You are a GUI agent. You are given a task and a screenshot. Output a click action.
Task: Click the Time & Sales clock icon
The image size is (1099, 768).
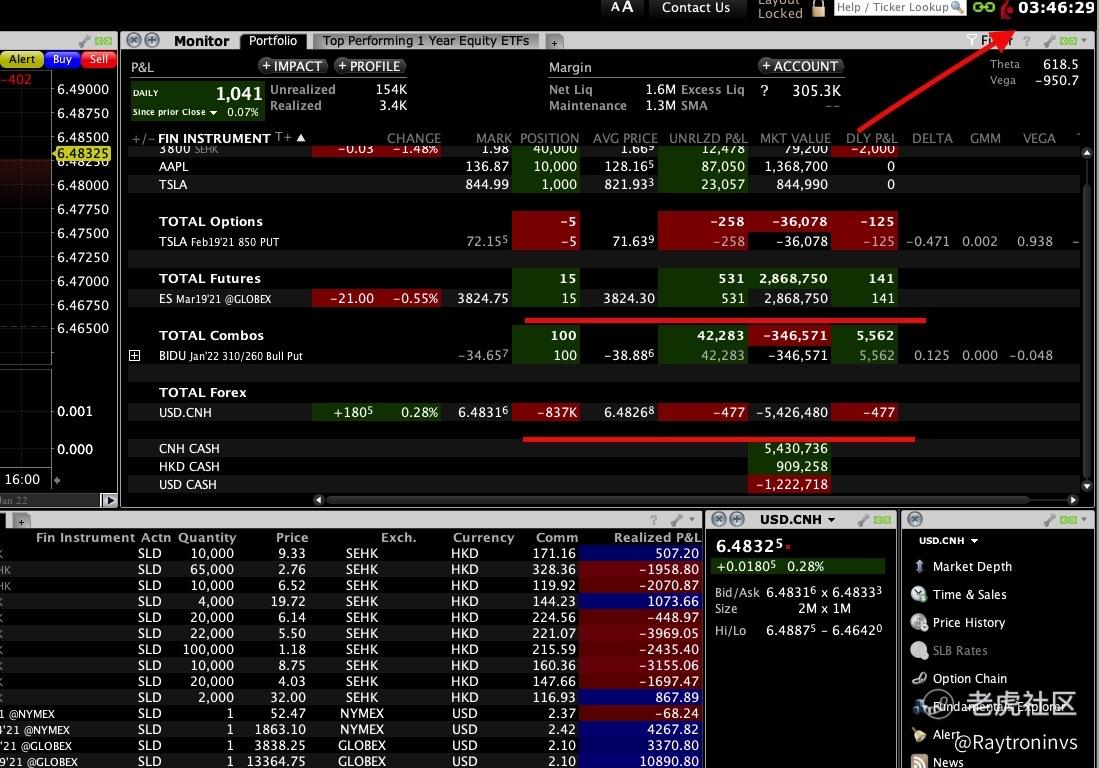[x=919, y=594]
